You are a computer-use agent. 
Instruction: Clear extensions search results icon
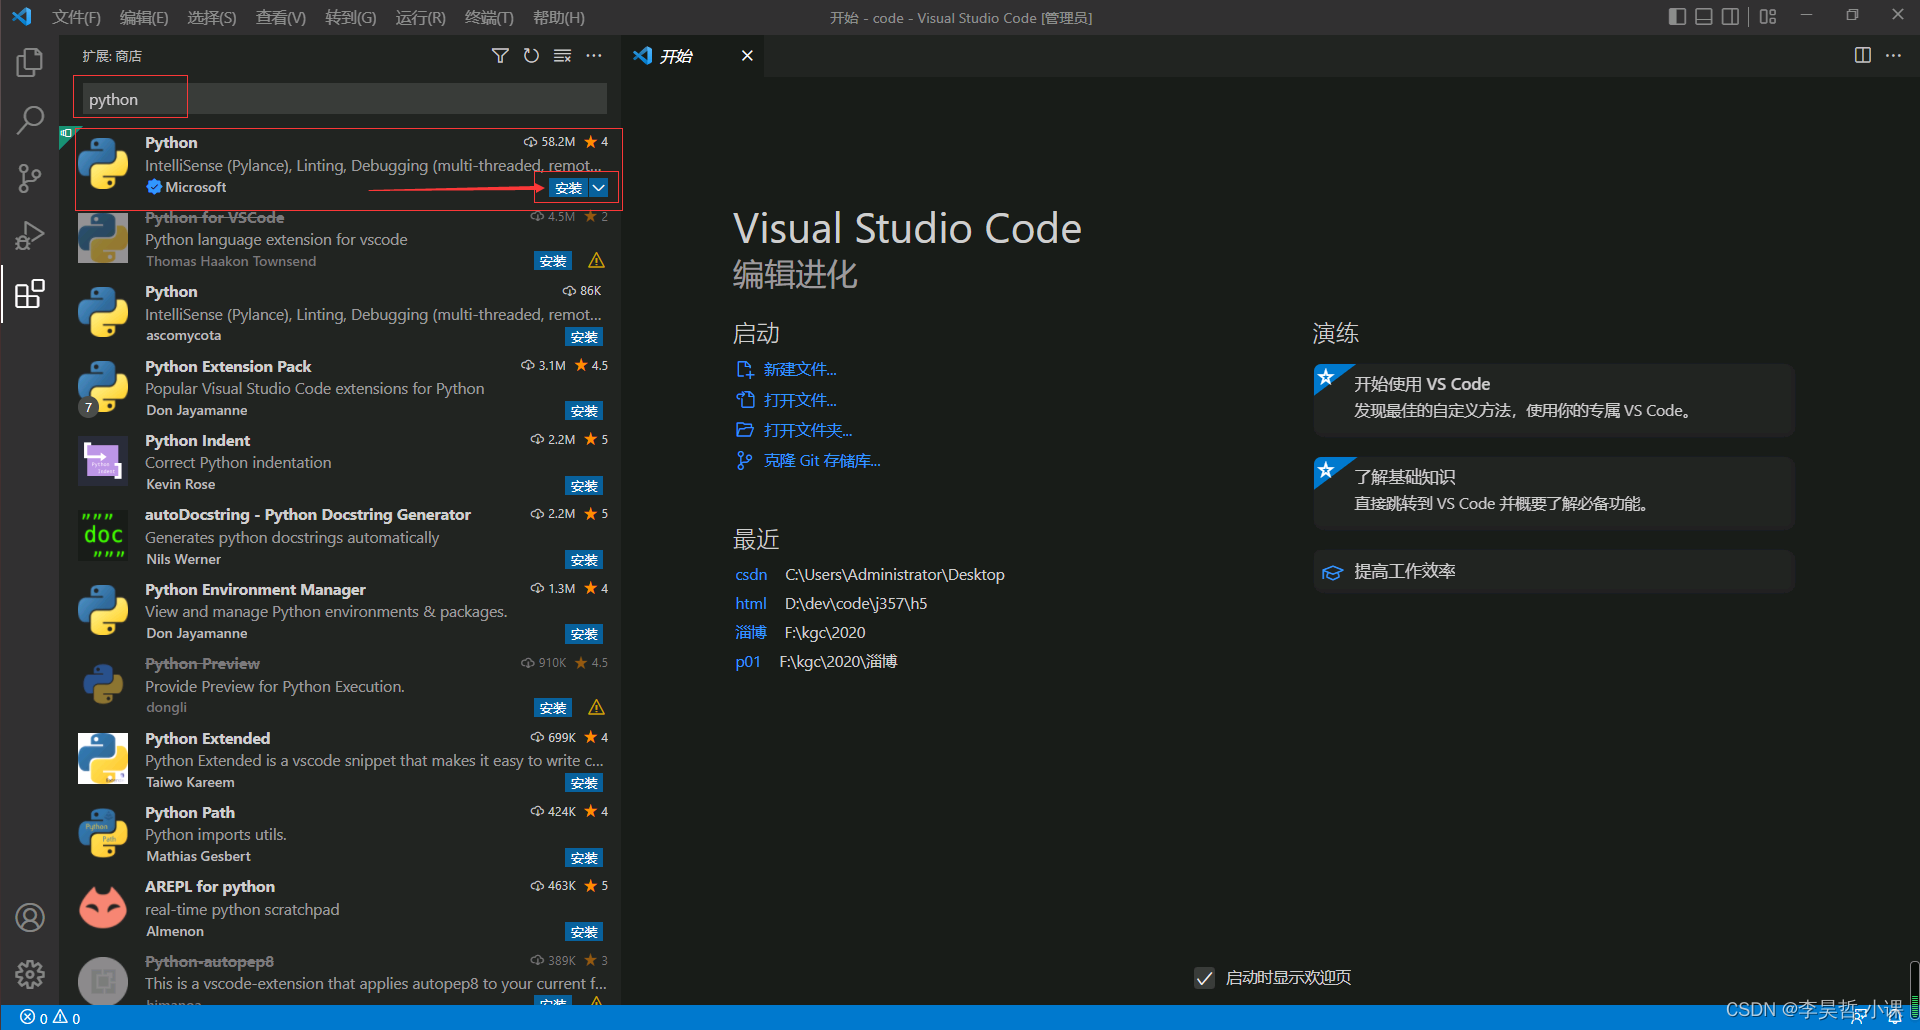coord(562,56)
